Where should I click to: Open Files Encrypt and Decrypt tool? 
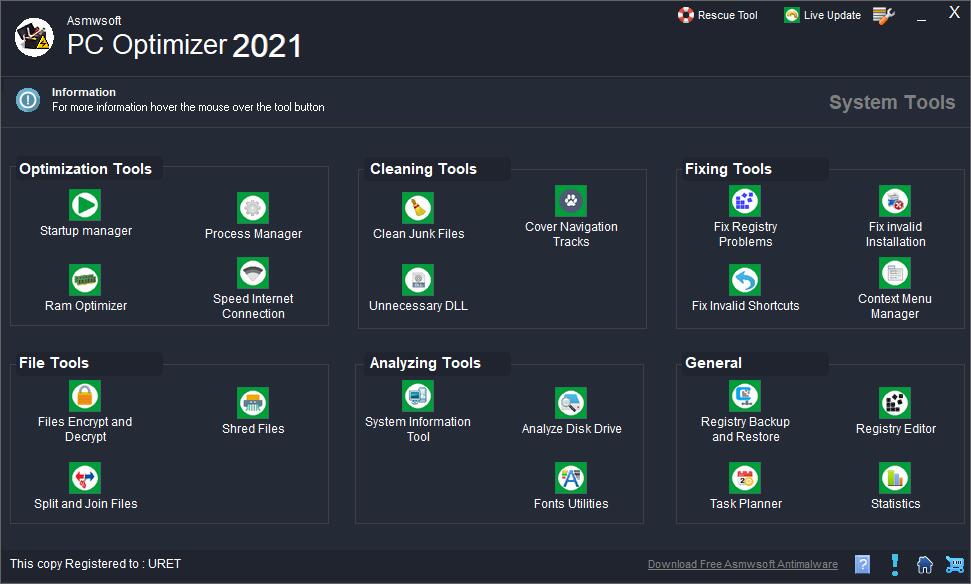coord(85,396)
